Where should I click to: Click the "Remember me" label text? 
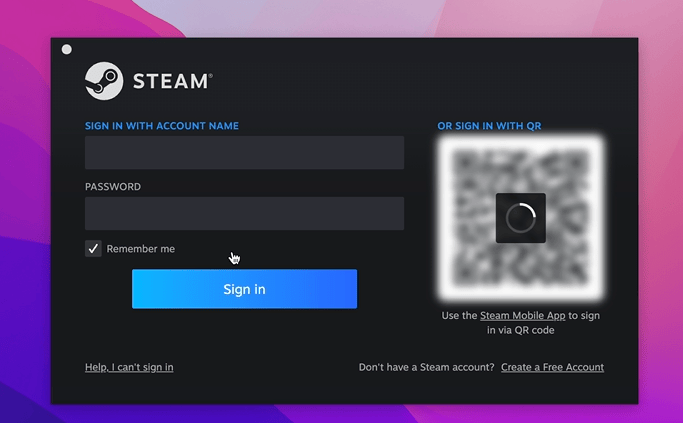(x=140, y=249)
